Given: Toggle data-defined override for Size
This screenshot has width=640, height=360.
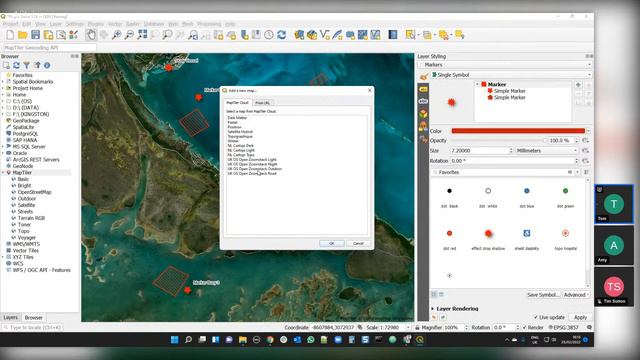Looking at the screenshot, I should [585, 151].
